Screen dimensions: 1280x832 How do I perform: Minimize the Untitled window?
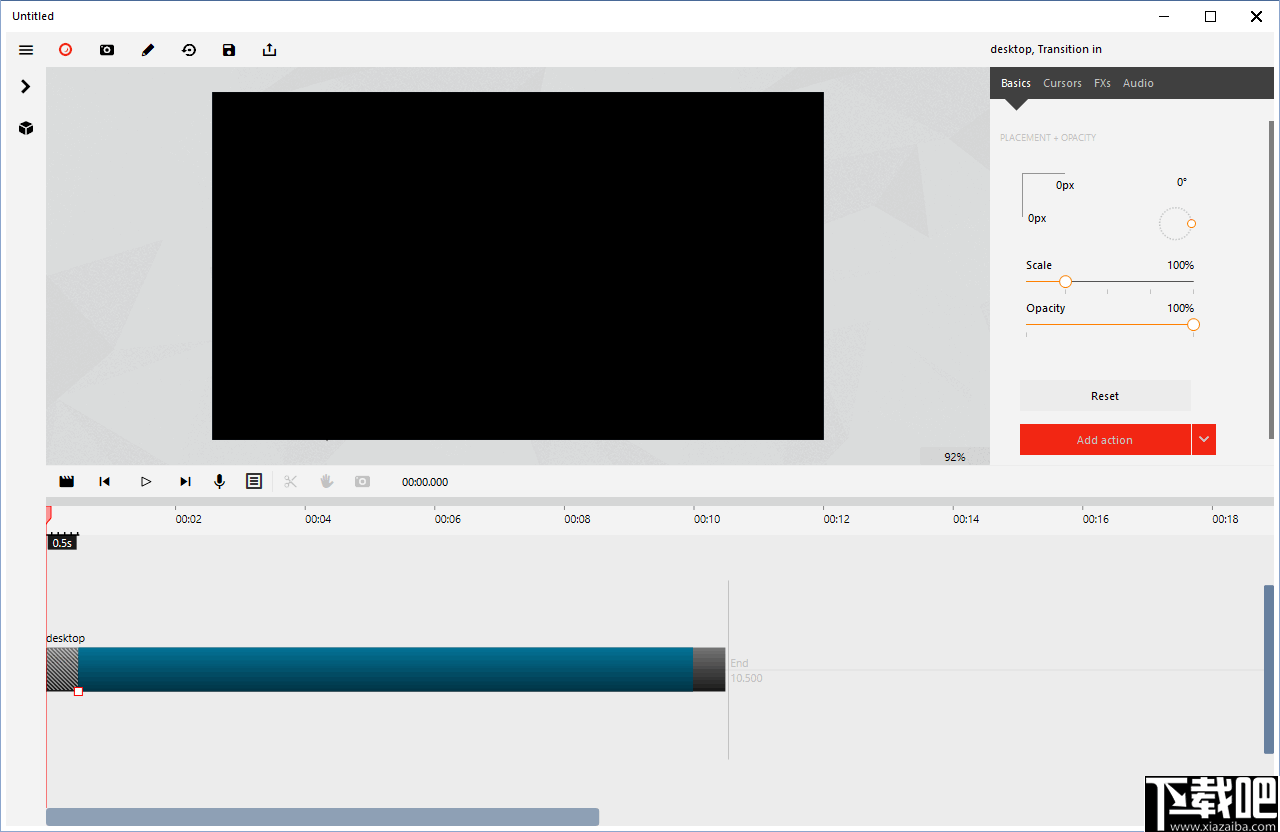tap(1165, 16)
